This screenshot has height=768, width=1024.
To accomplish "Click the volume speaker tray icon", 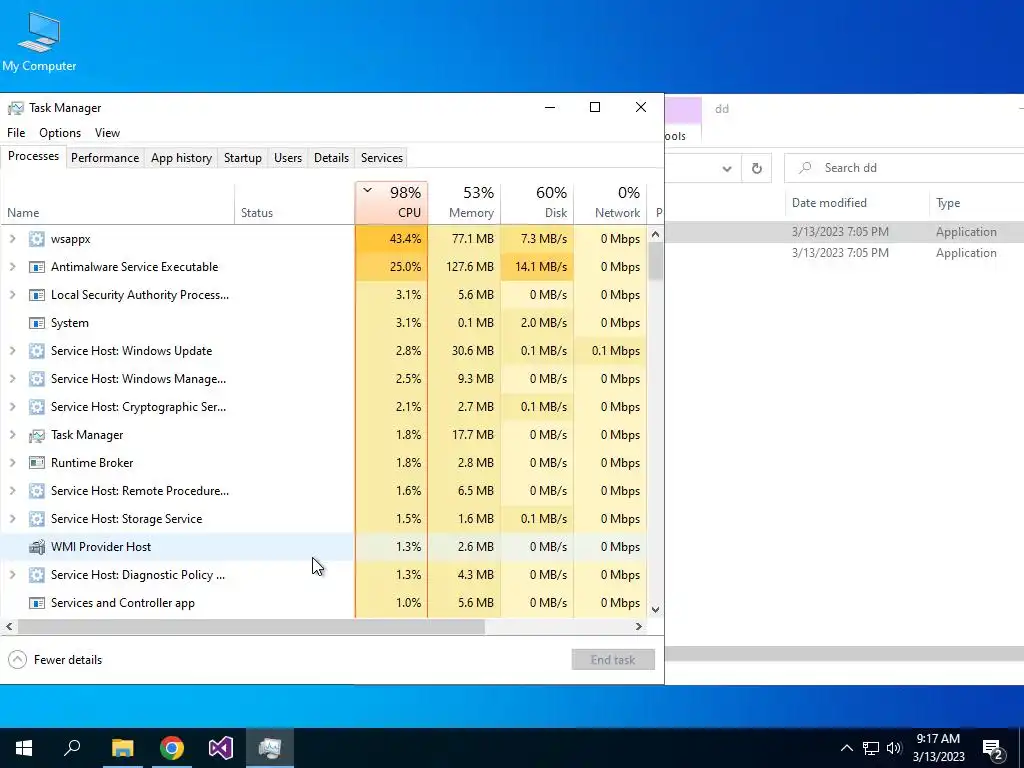I will tap(894, 748).
